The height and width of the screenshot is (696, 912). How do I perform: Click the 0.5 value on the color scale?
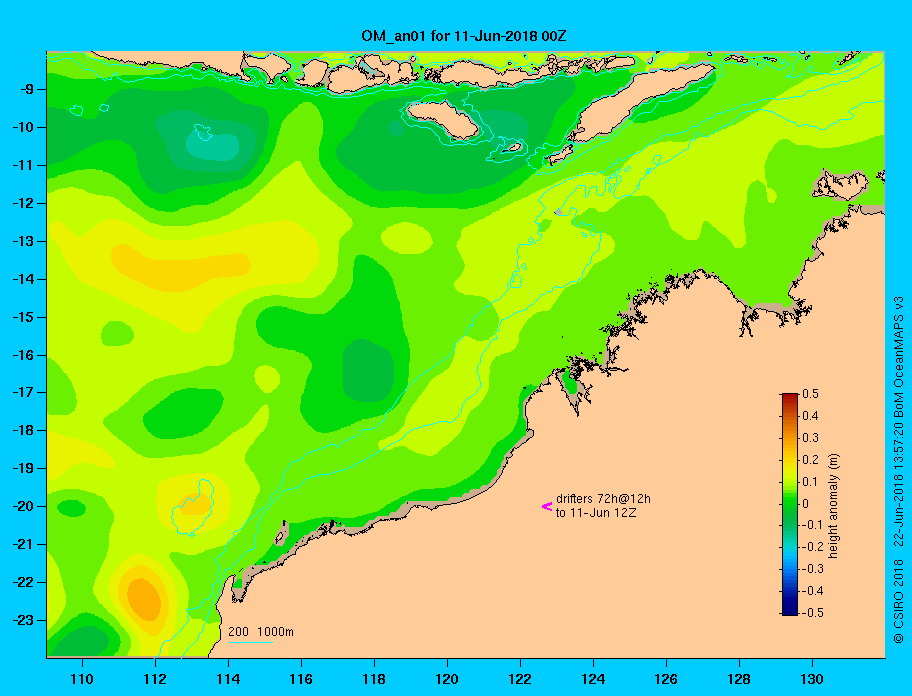pos(810,394)
